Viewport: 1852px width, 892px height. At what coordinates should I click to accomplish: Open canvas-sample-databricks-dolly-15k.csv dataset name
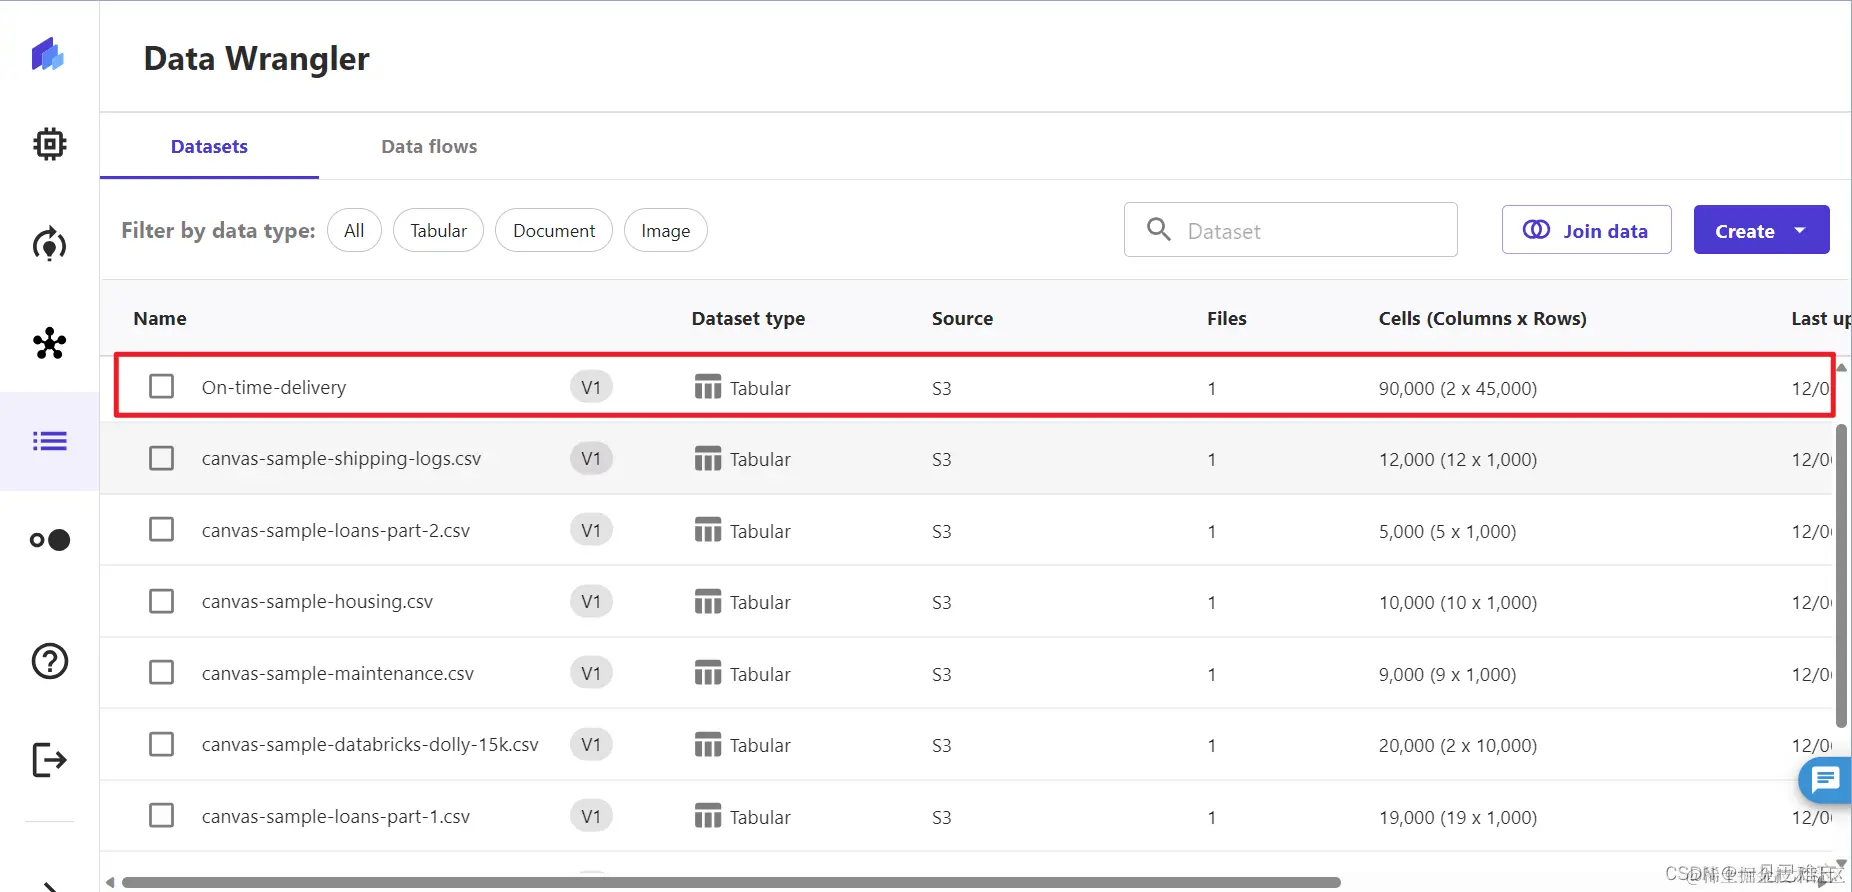pyautogui.click(x=370, y=744)
